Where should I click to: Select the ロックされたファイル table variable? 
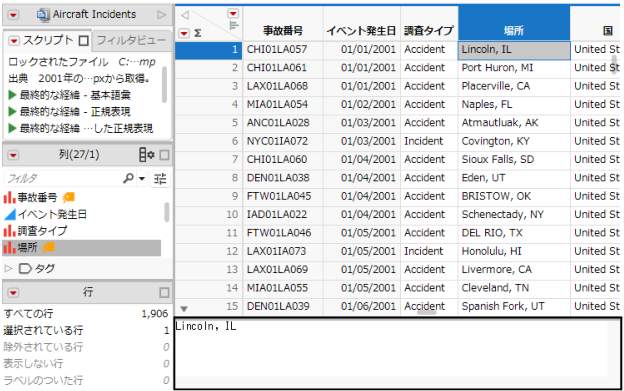pyautogui.click(x=82, y=62)
